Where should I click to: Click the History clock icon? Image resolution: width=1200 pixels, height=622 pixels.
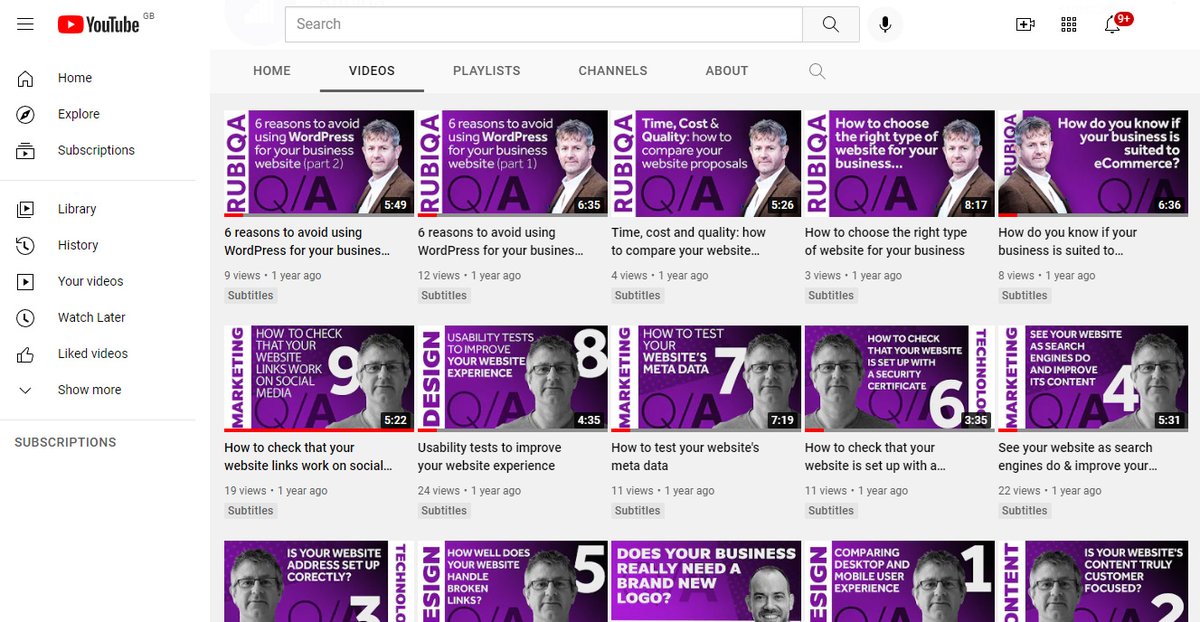(26, 245)
